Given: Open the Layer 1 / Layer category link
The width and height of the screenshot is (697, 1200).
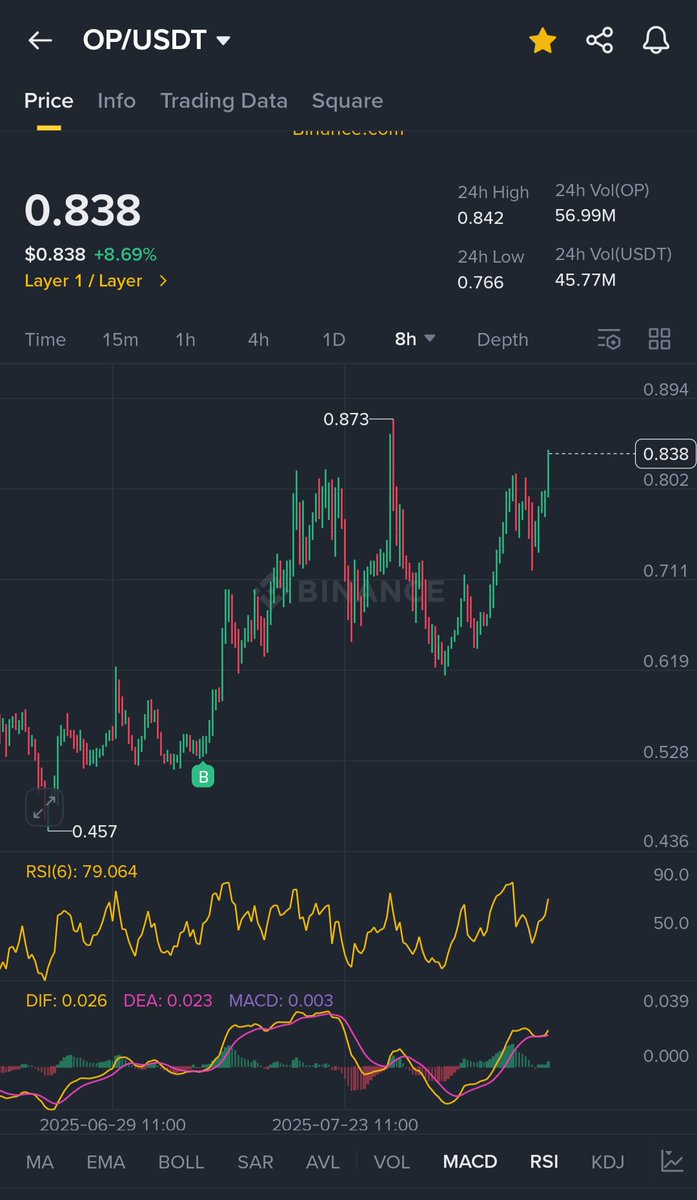Looking at the screenshot, I should coord(96,281).
